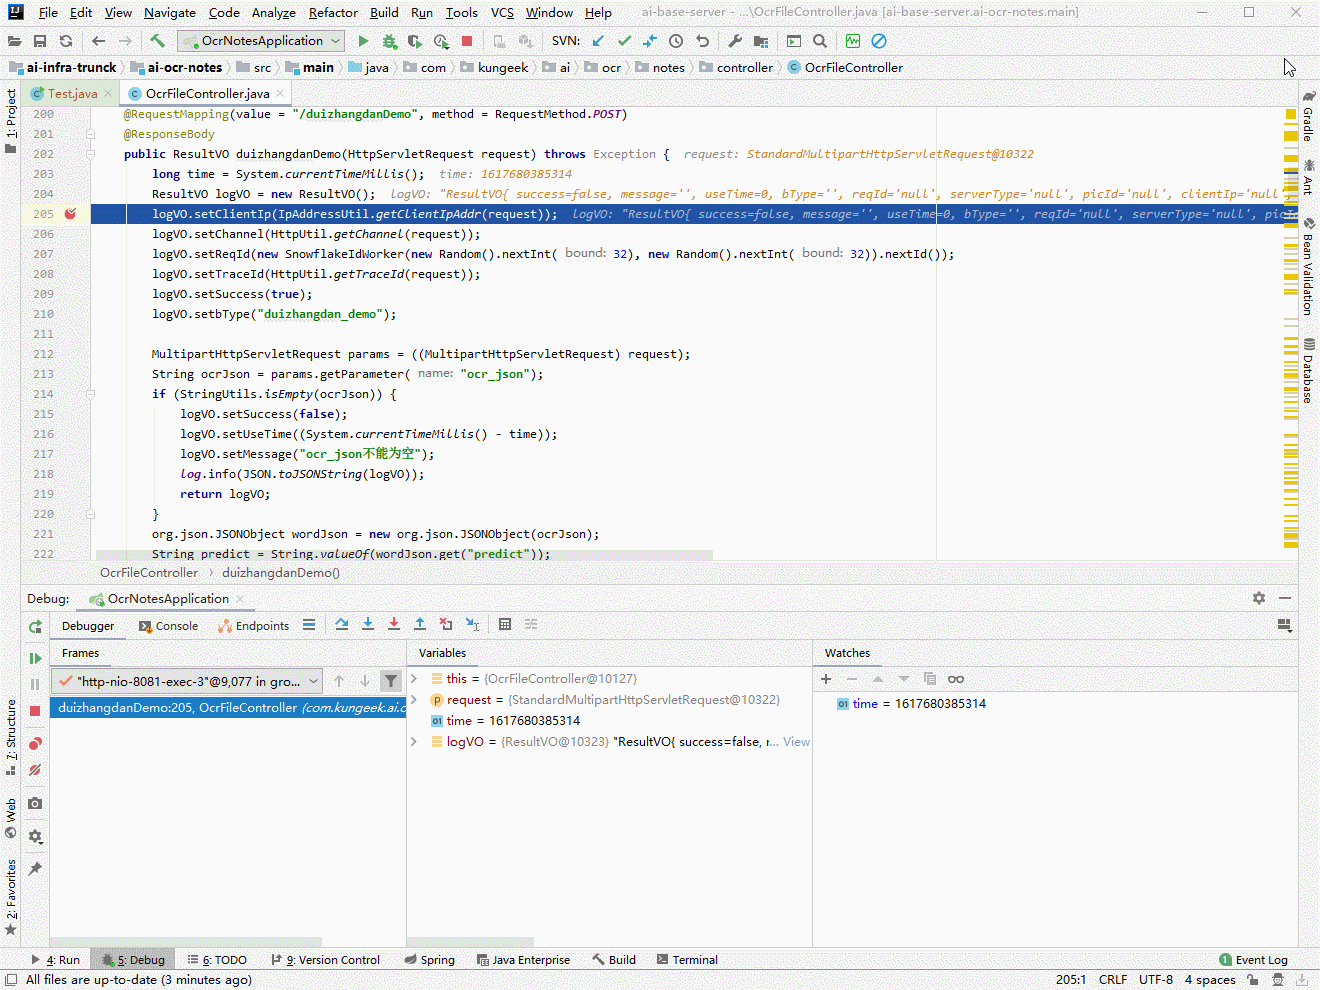
Task: Click the View link for logVO
Action: (x=796, y=742)
